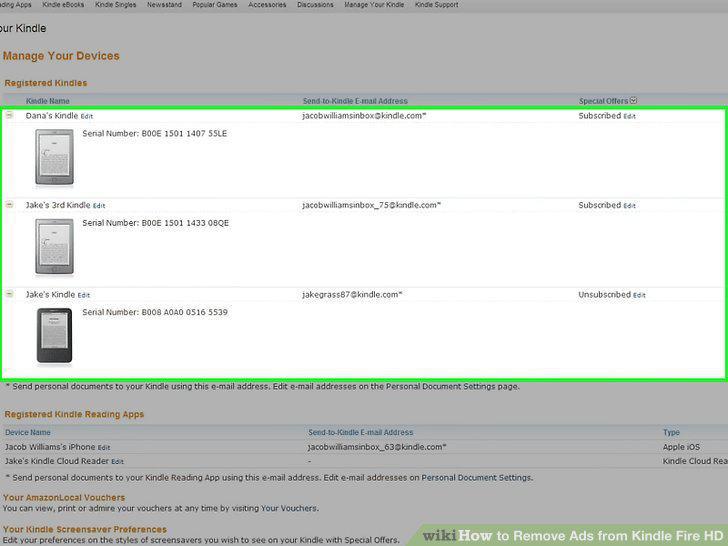Collapse Dana's Kindle device row
Screen dimensions: 728x546
coord(9,115)
